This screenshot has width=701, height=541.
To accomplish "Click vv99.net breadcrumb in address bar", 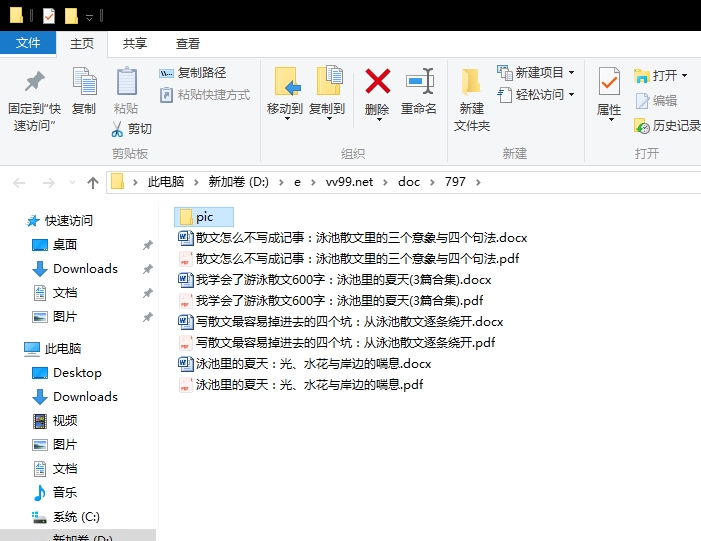I will point(349,182).
